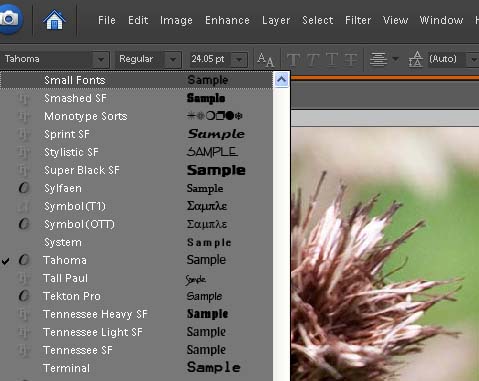Choose Sylfaen font

(x=136, y=188)
